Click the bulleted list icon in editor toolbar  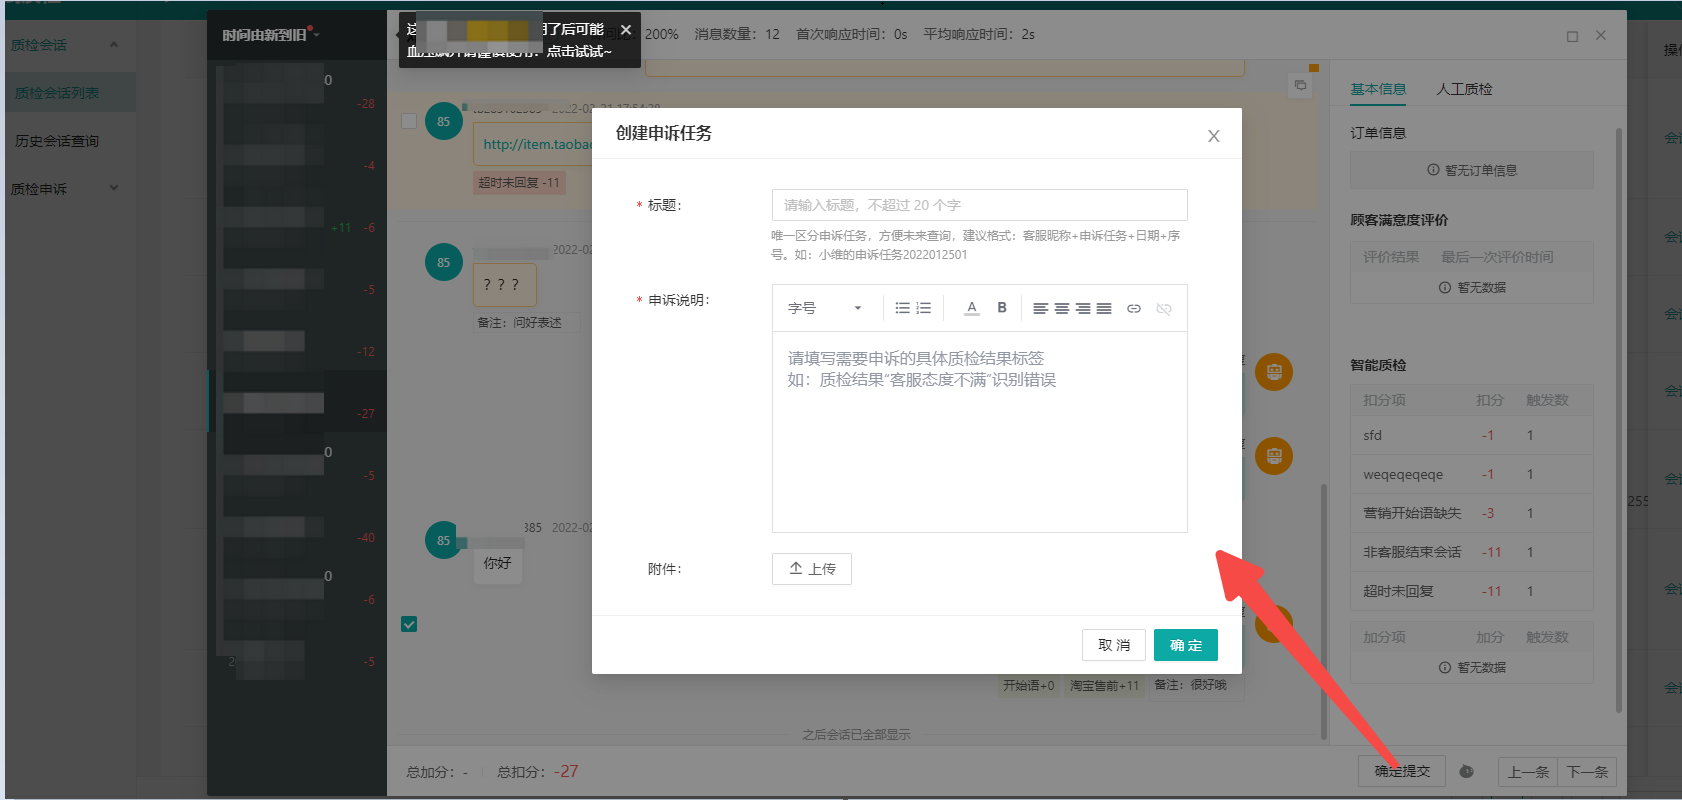tap(902, 308)
